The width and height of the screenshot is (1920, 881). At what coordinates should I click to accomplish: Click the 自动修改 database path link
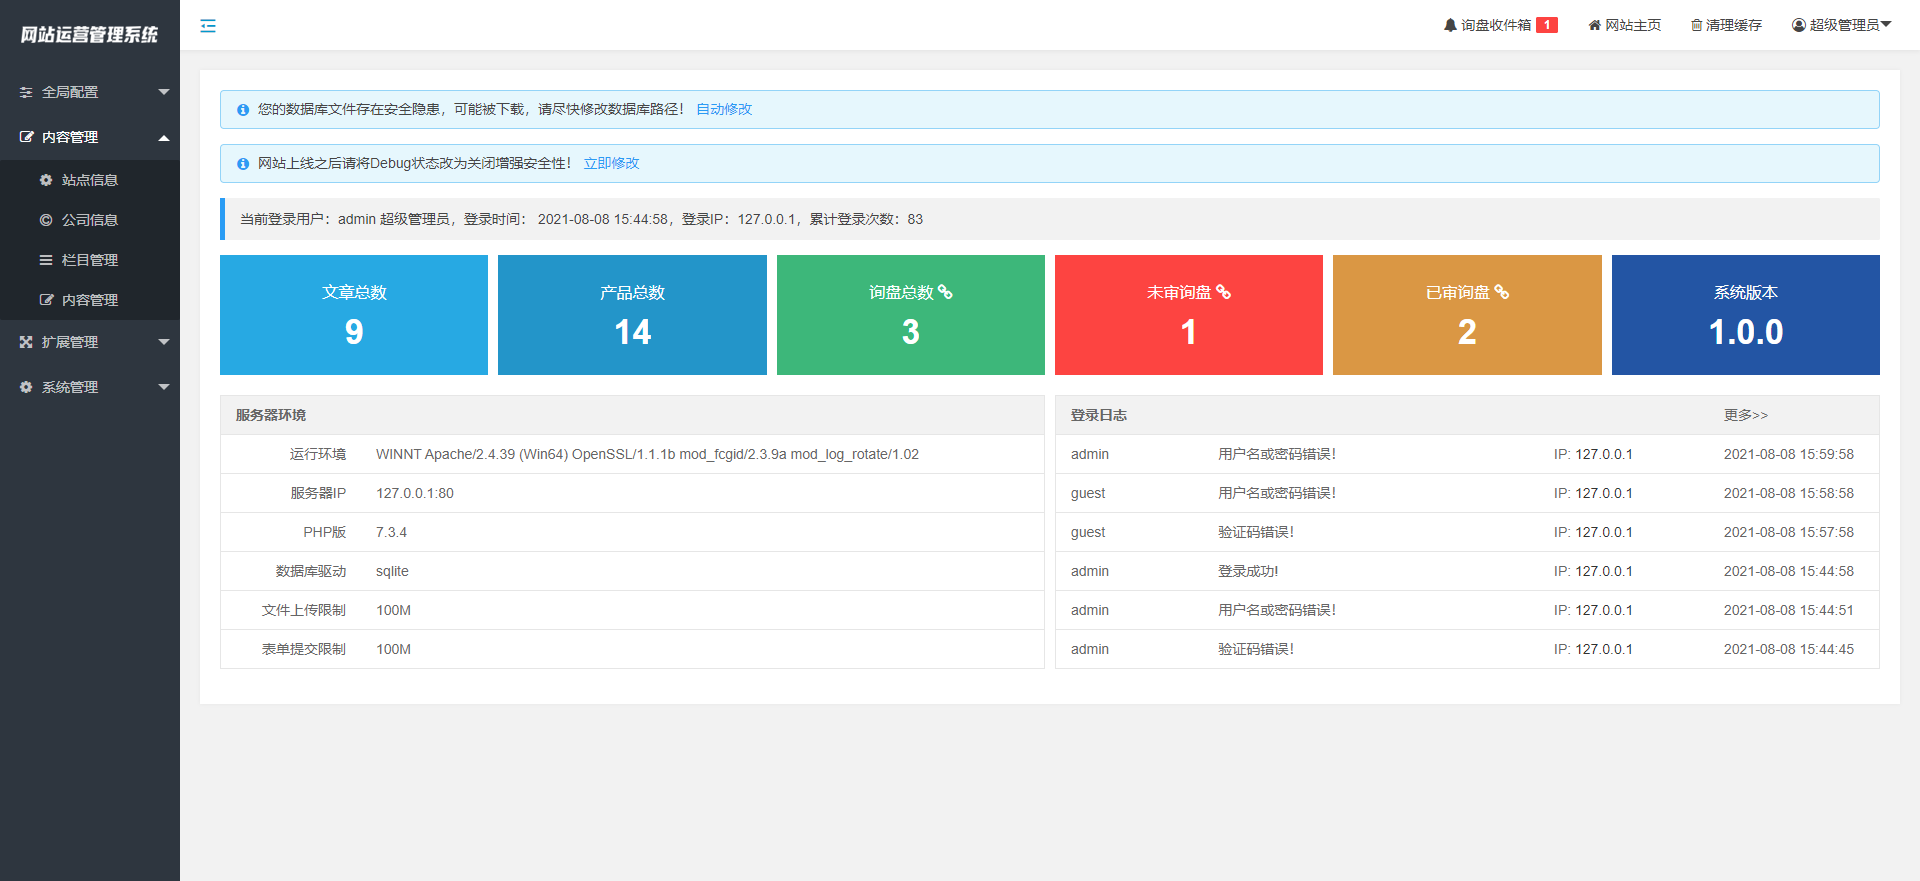click(x=724, y=109)
